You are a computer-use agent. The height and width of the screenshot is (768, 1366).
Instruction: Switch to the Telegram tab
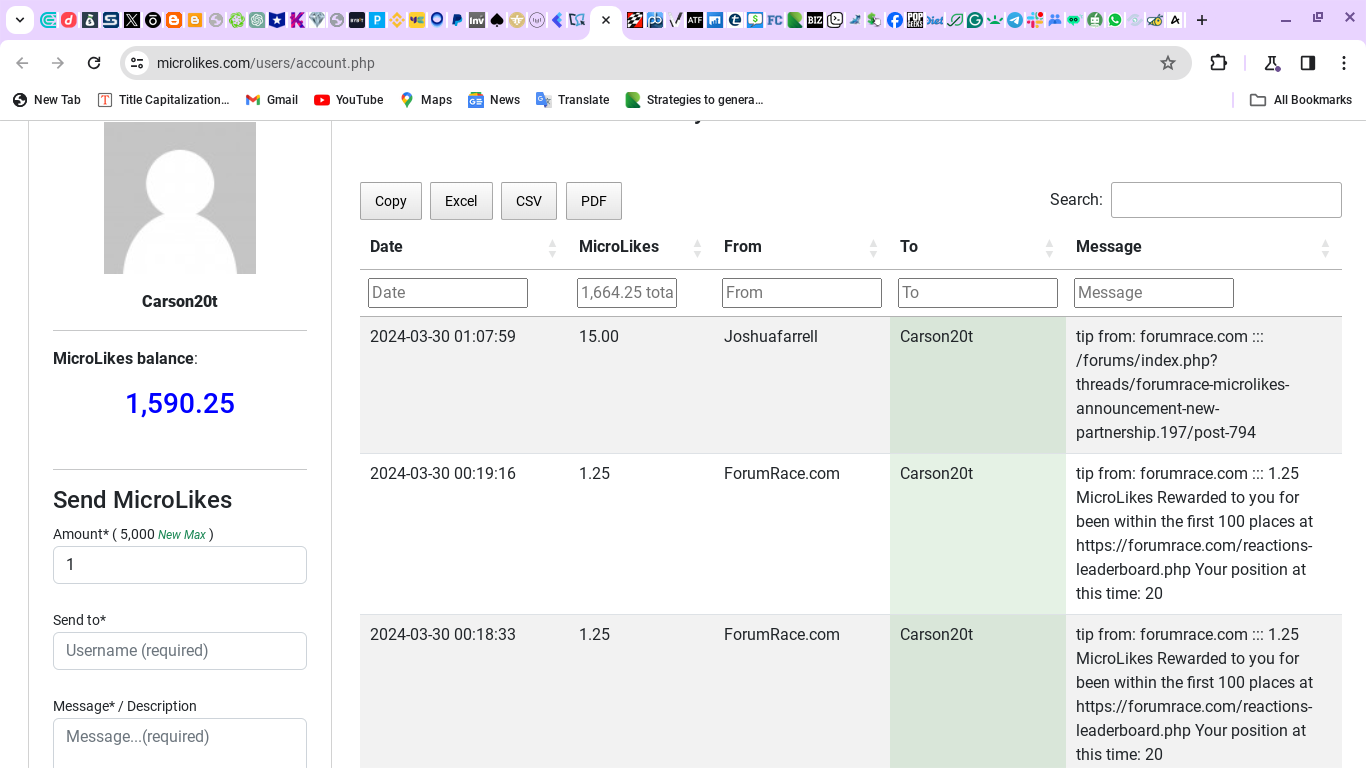[x=1014, y=20]
